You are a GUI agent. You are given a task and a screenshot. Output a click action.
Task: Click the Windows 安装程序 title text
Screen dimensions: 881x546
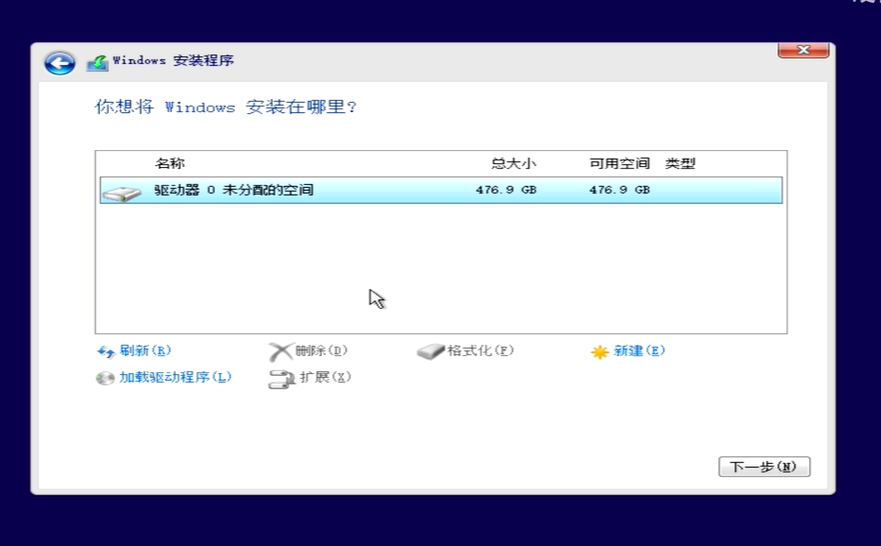pos(173,60)
